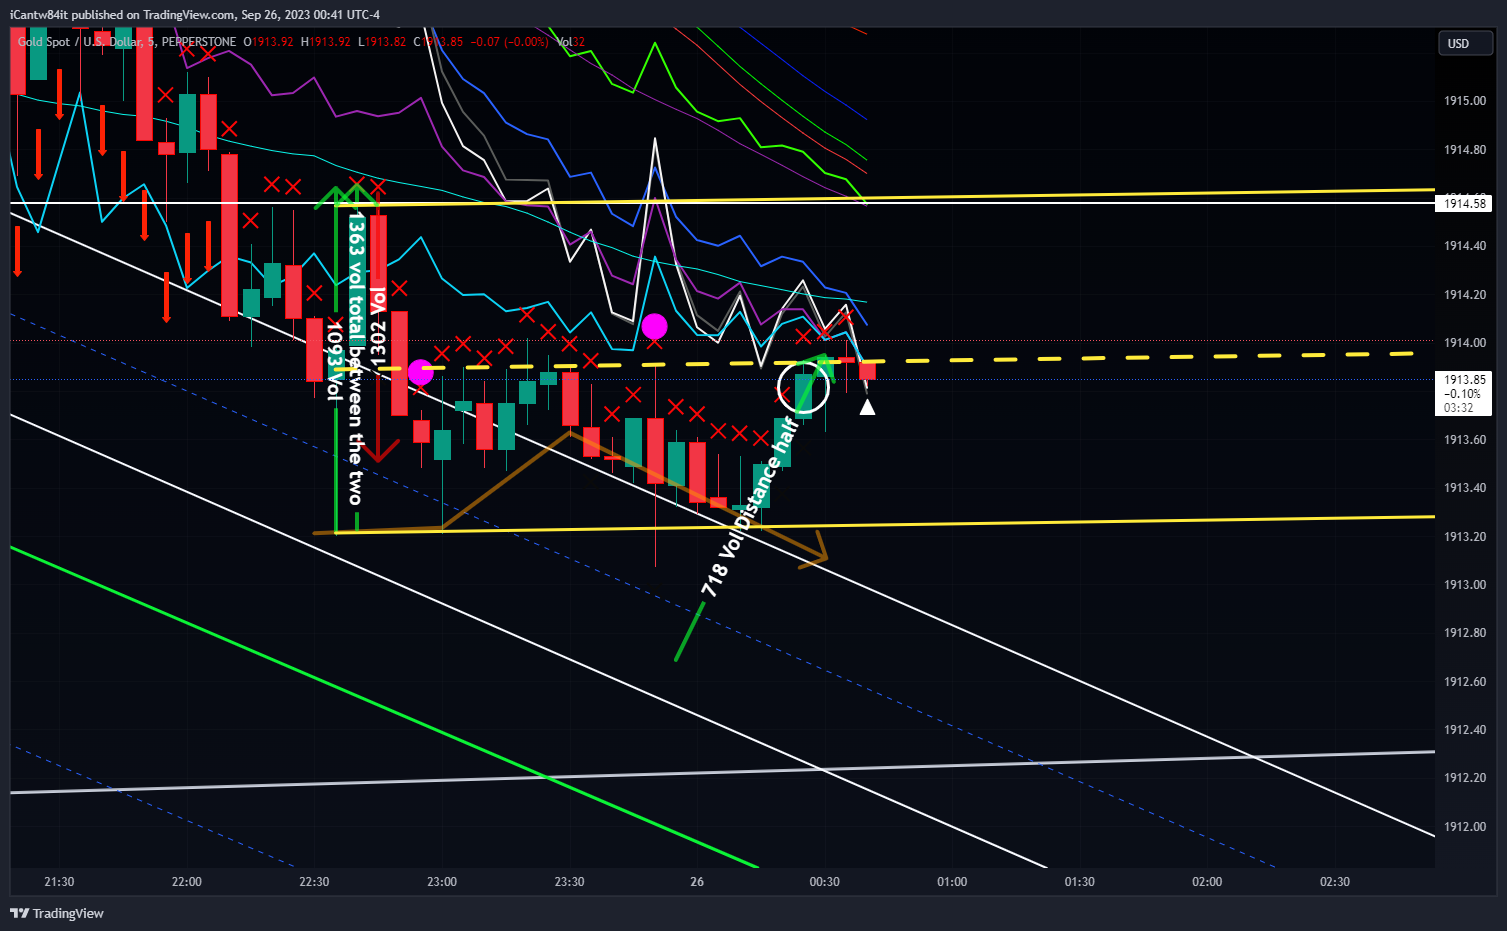Click the low value L1913.82 in legend
The image size is (1507, 931).
[382, 42]
